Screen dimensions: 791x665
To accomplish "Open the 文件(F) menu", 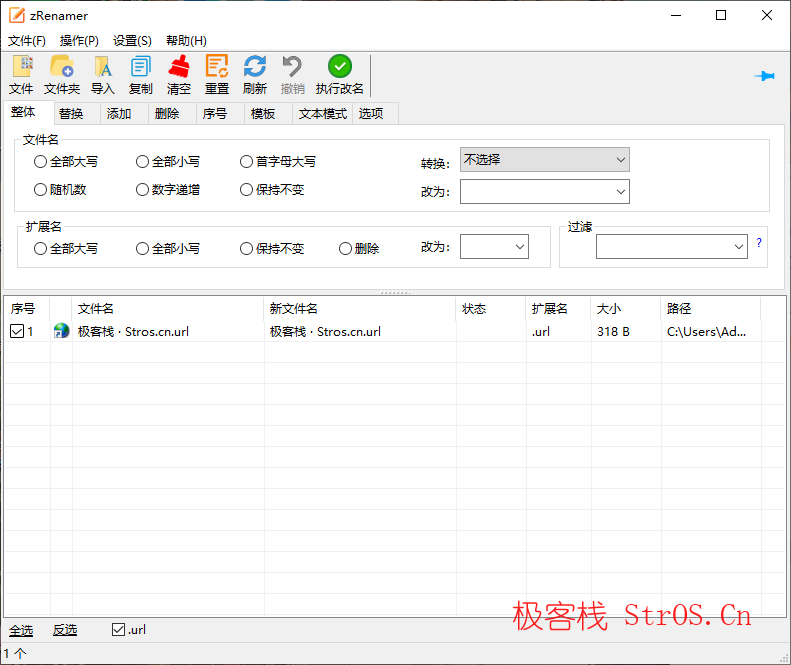I will (x=27, y=41).
